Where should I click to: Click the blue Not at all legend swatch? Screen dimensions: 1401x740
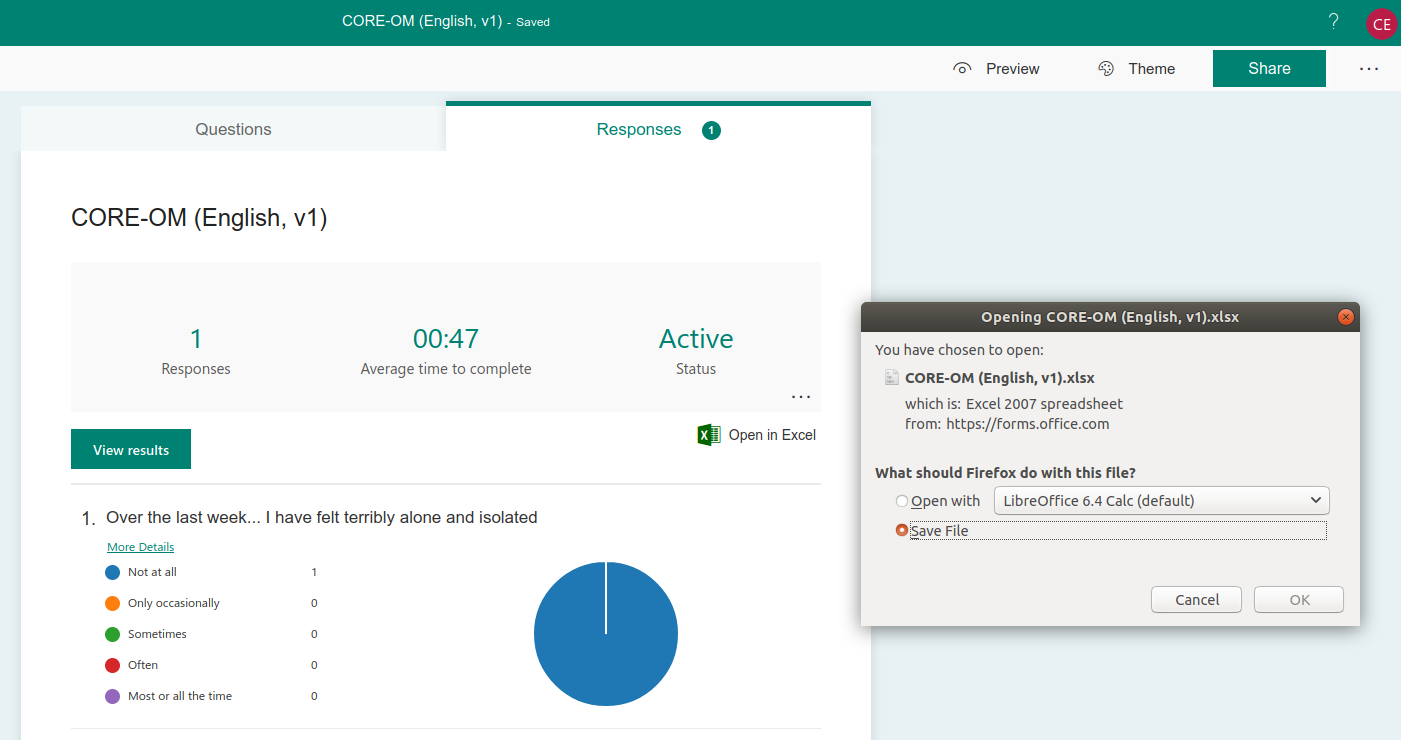pyautogui.click(x=112, y=572)
